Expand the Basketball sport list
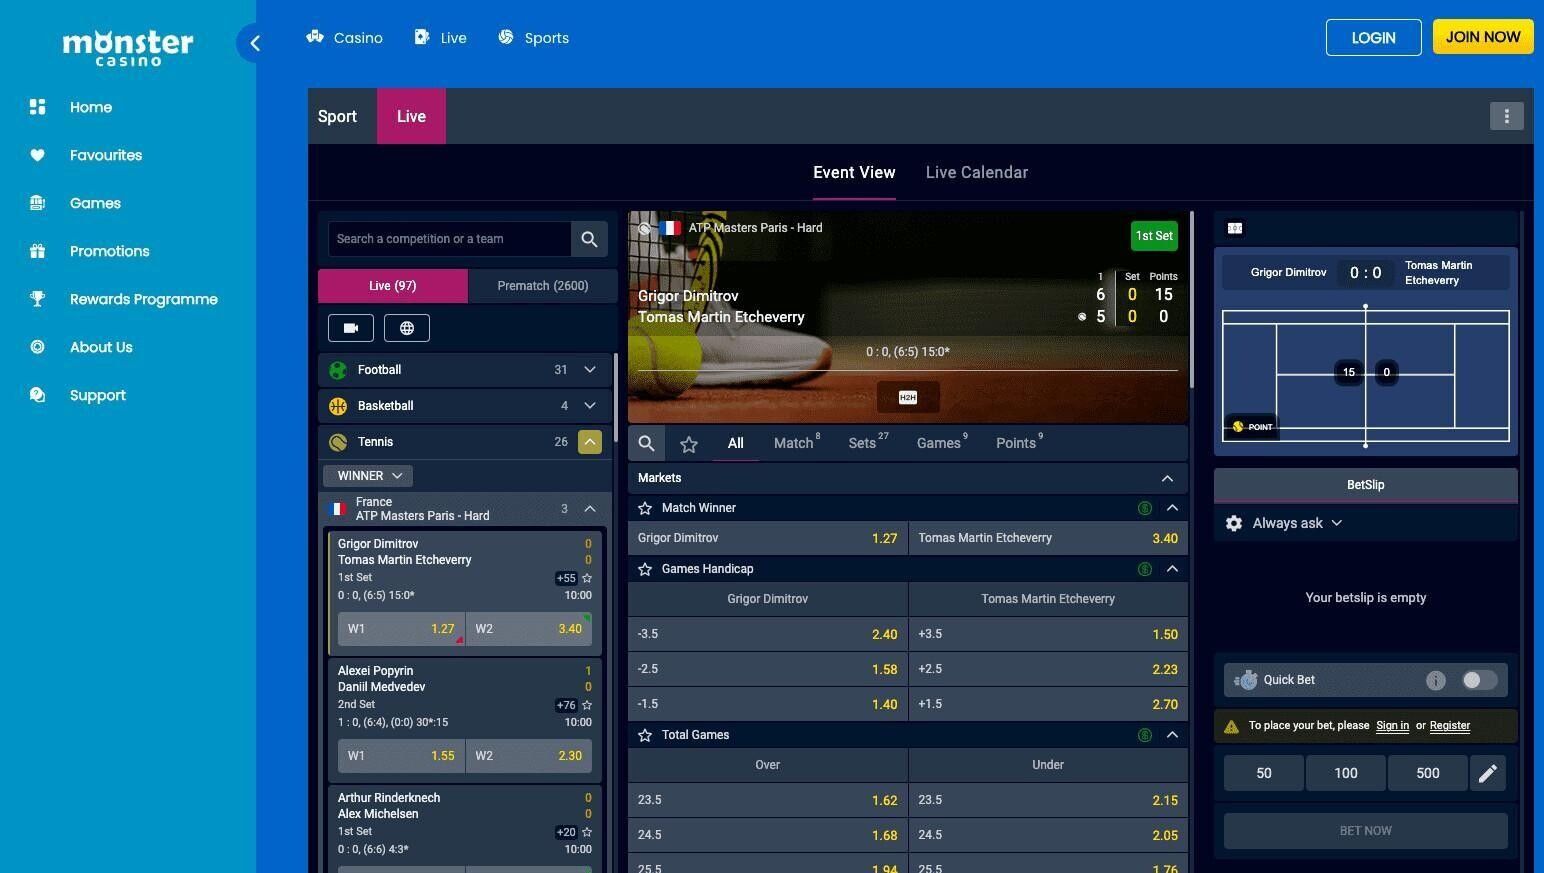This screenshot has width=1544, height=873. 590,406
